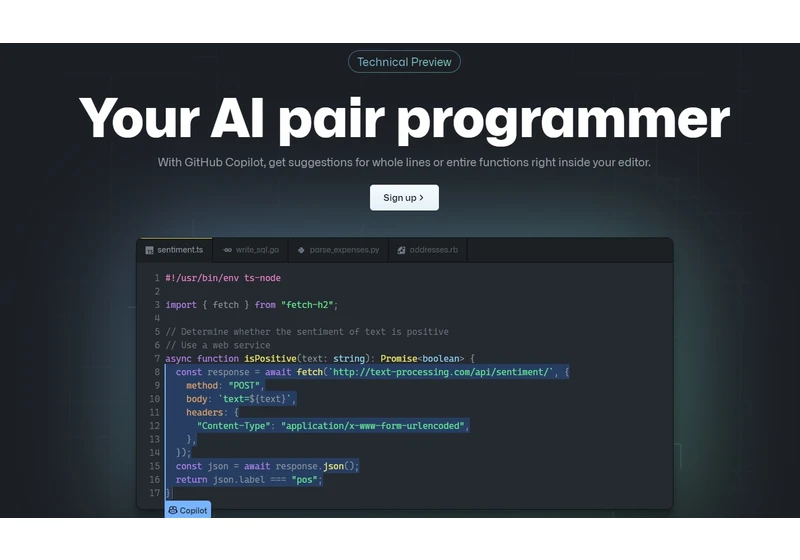
Task: Click the body: `text=${text}` line
Action: 241,399
